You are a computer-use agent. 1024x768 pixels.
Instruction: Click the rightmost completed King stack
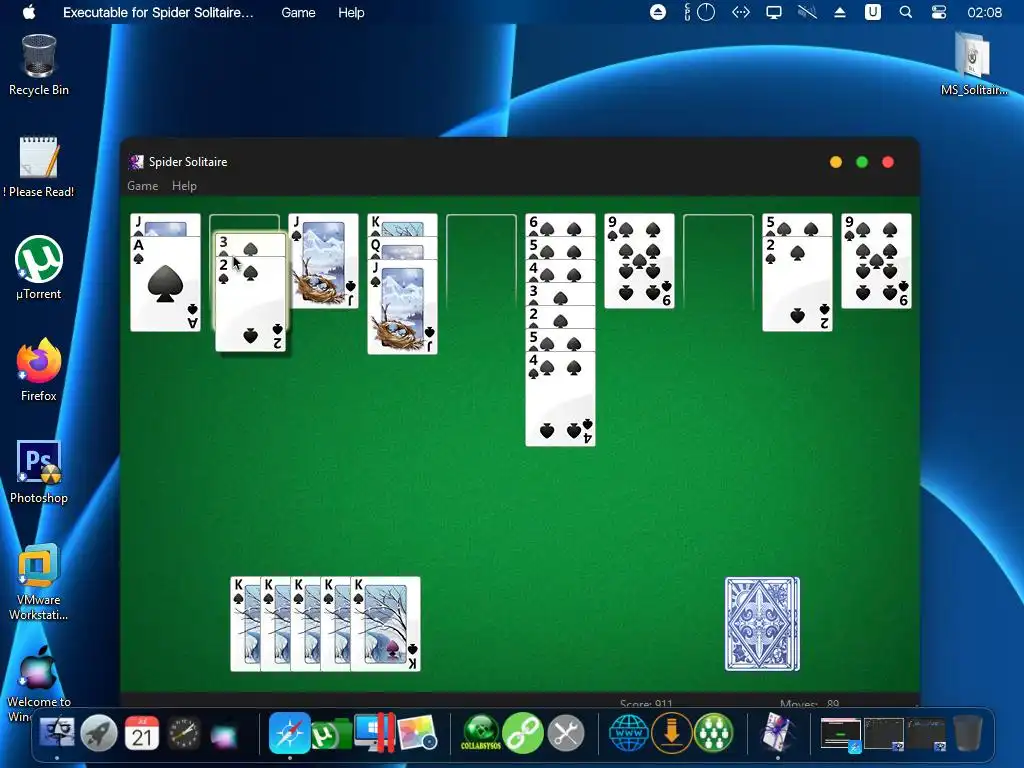385,624
